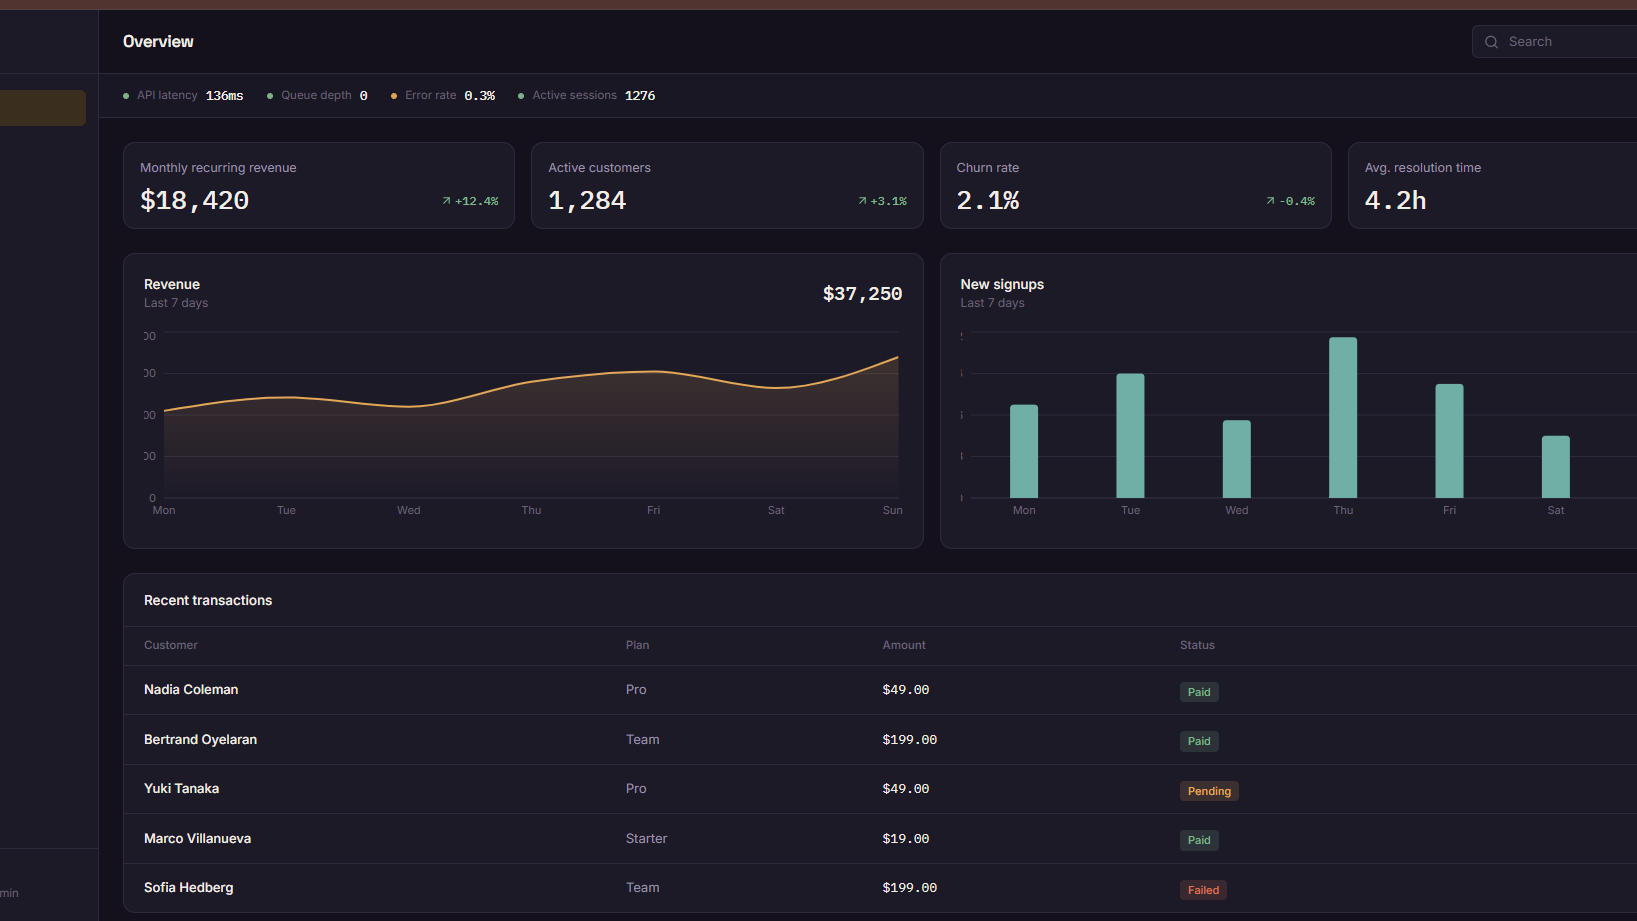1637x921 pixels.
Task: Select customer Sofia Hedberg
Action: point(188,888)
